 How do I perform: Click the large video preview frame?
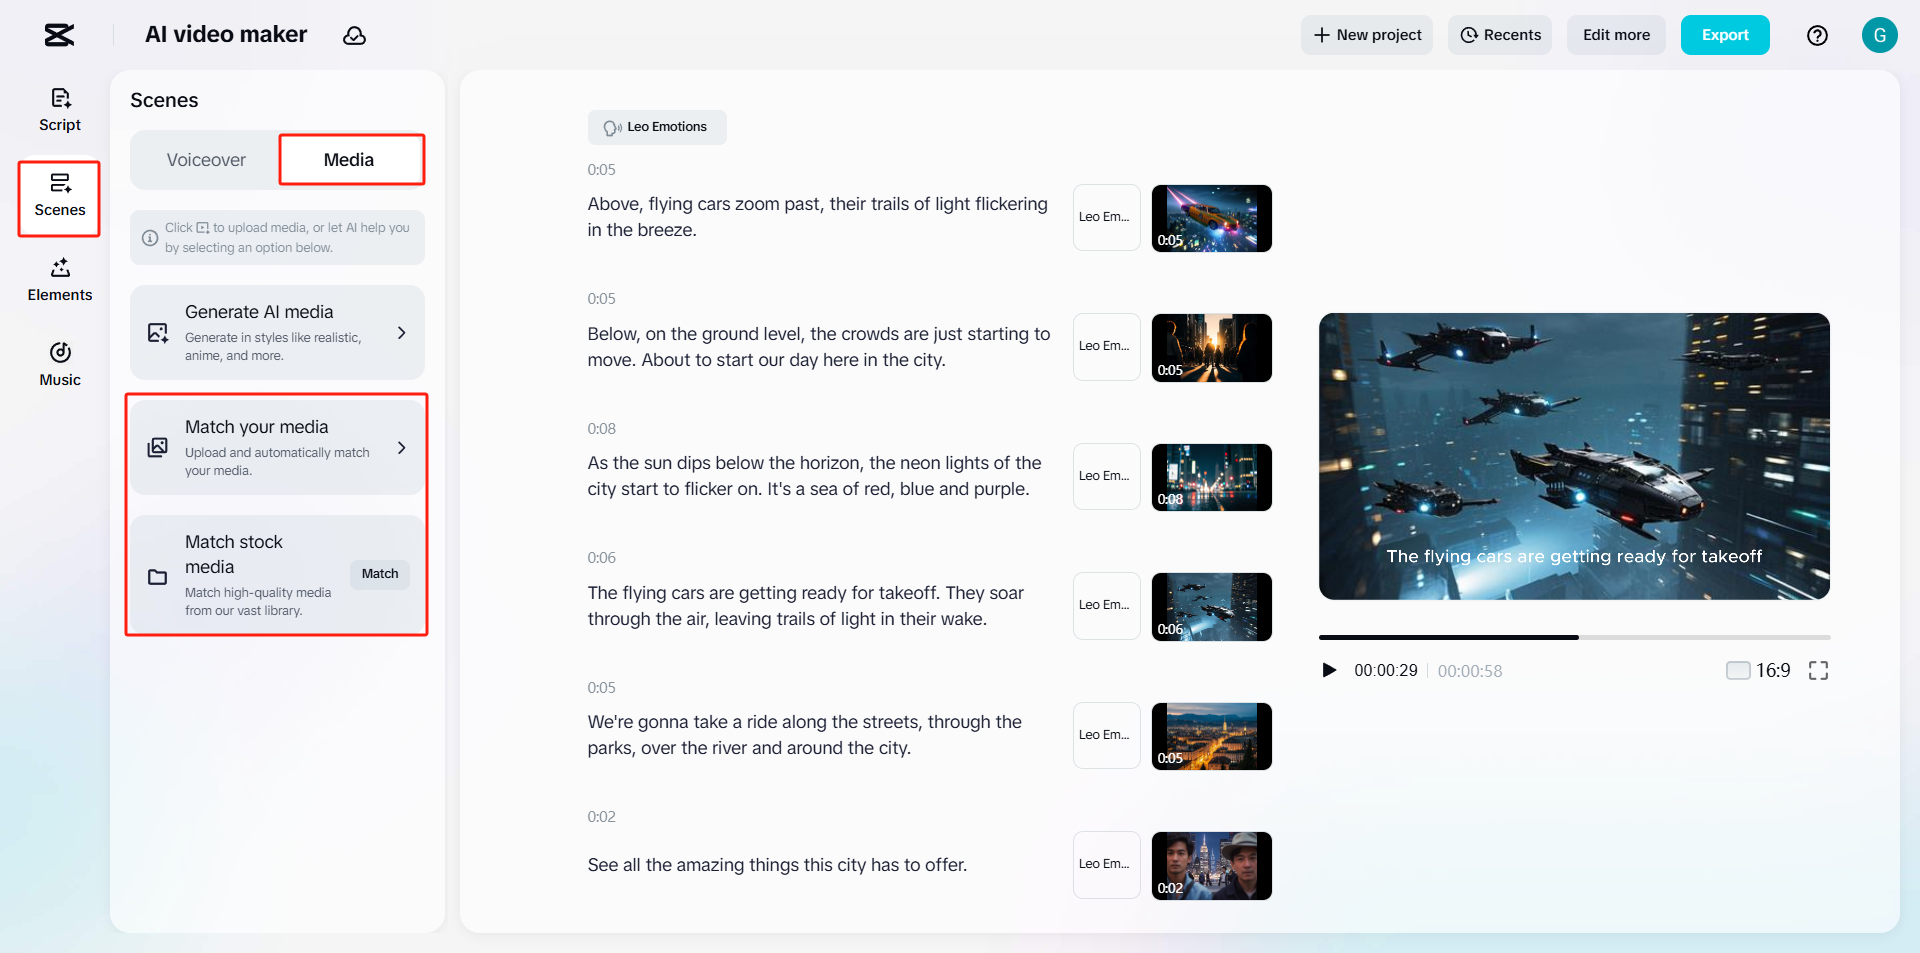[x=1574, y=456]
